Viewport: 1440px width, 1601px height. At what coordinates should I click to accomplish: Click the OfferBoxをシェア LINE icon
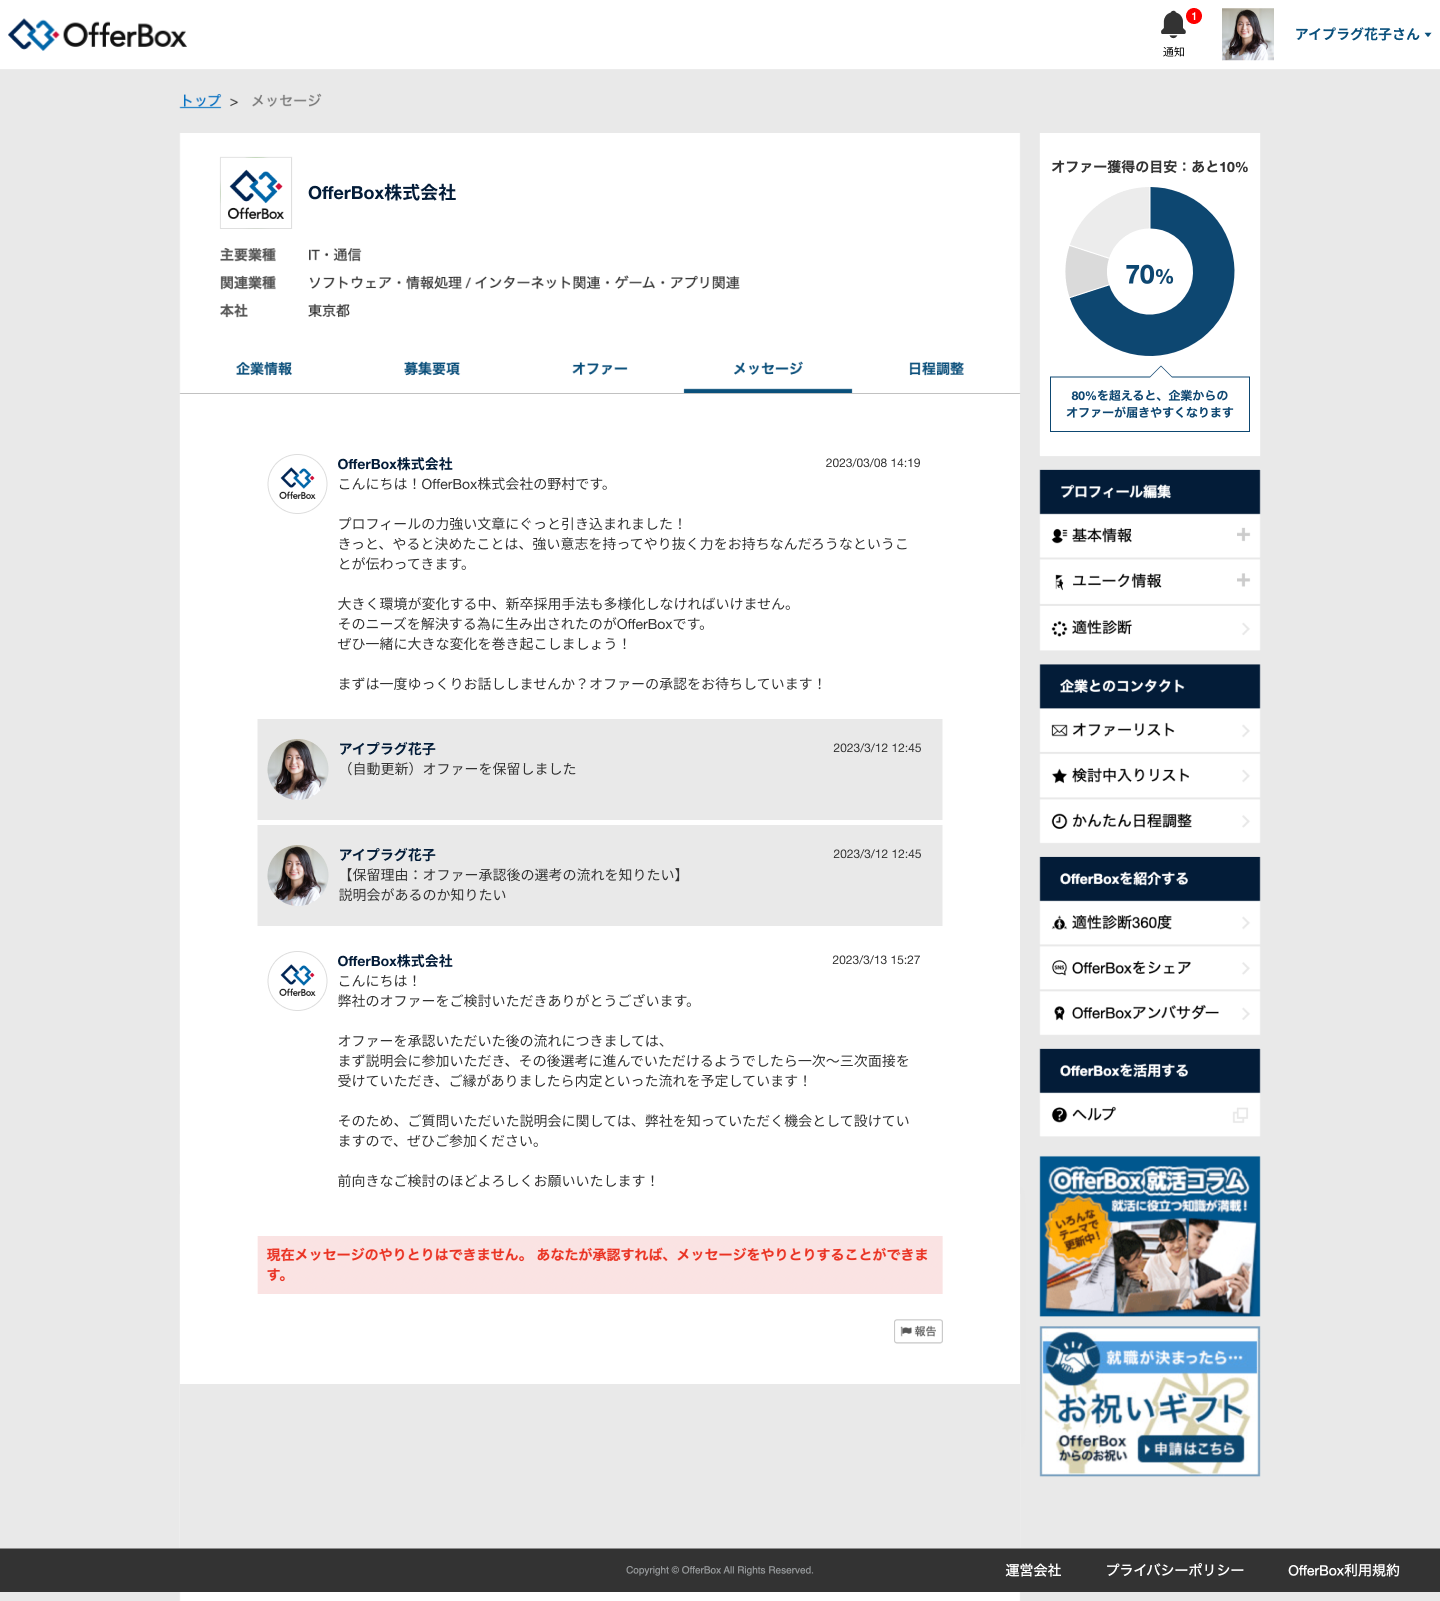point(1059,968)
